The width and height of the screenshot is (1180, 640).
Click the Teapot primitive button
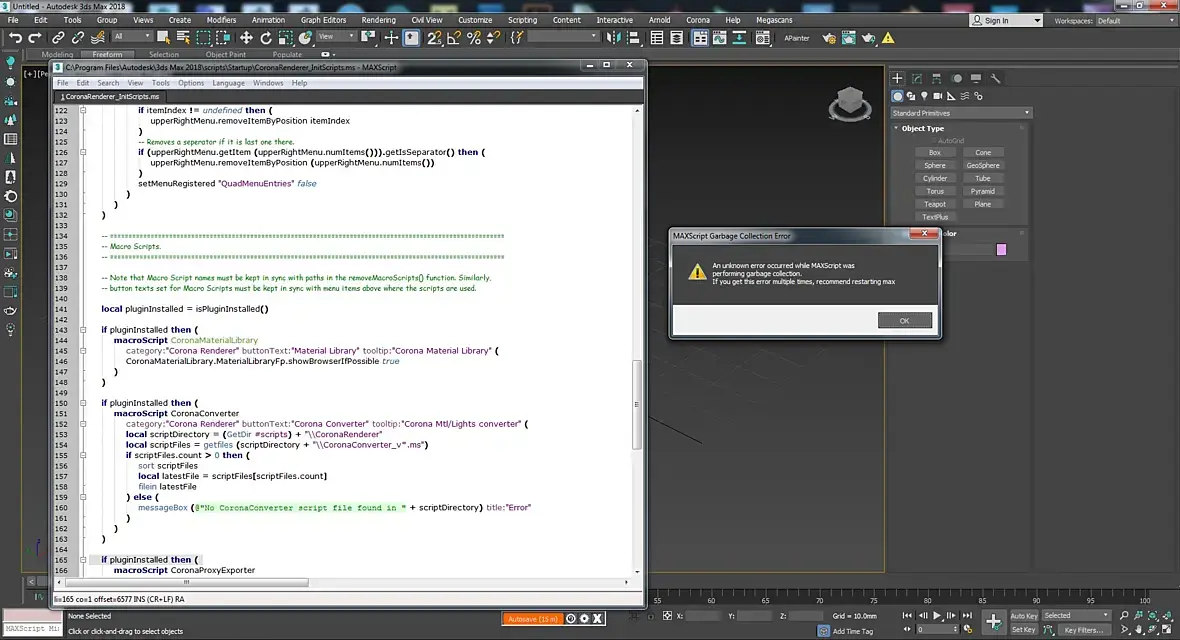coord(935,204)
